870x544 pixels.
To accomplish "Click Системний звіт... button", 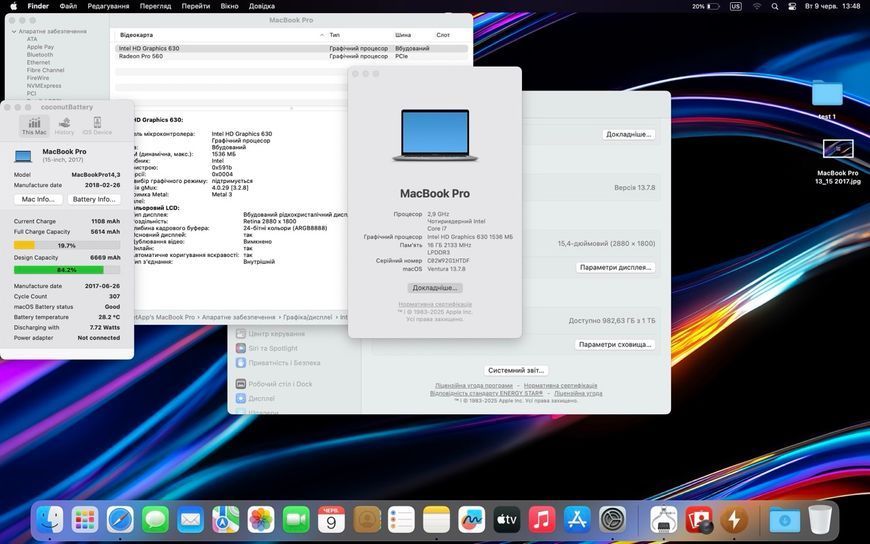I will click(517, 370).
